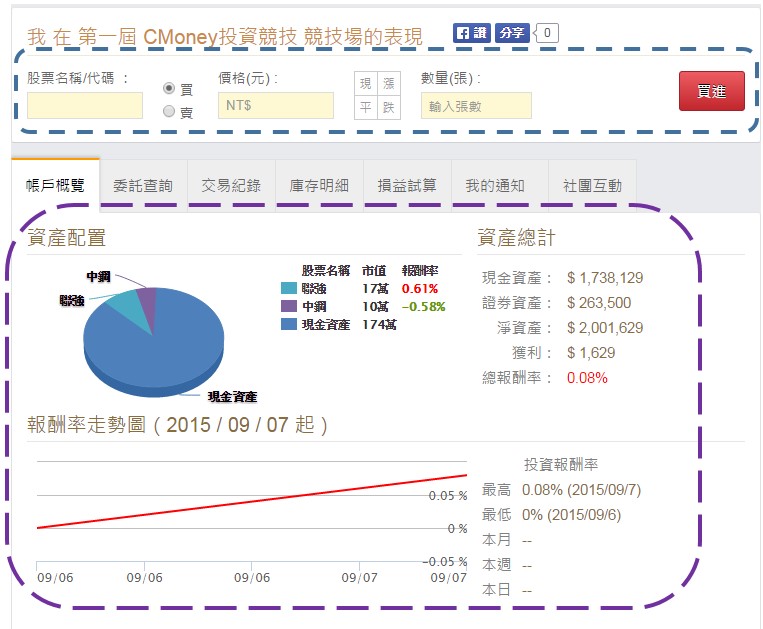This screenshot has width=763, height=629.
Task: Focus the NT$ price input field
Action: tap(276, 106)
